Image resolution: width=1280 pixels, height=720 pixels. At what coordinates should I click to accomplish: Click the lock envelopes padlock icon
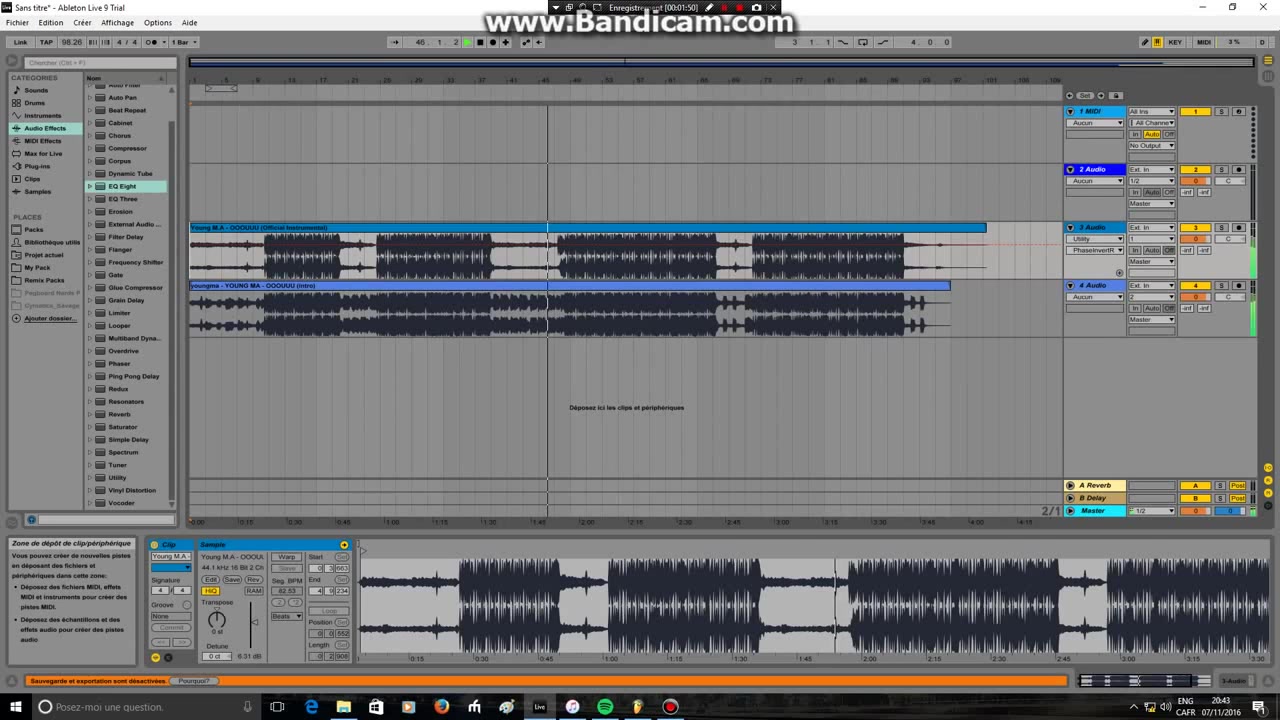pos(1117,96)
